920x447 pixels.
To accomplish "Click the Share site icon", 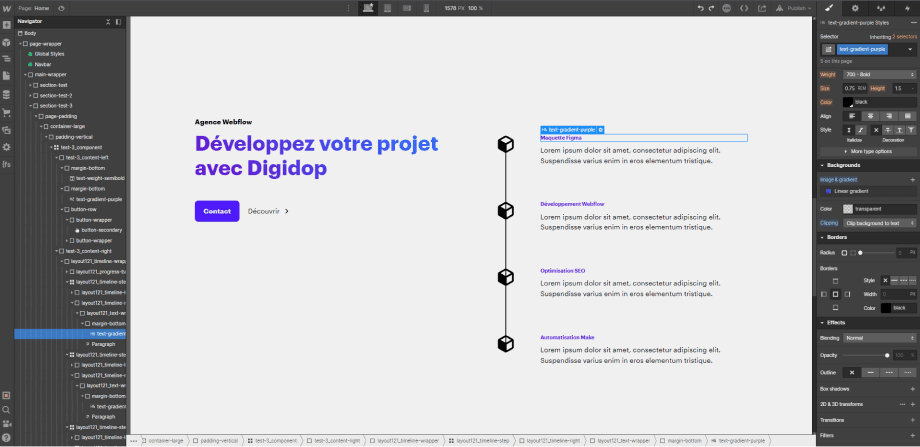I will [762, 8].
